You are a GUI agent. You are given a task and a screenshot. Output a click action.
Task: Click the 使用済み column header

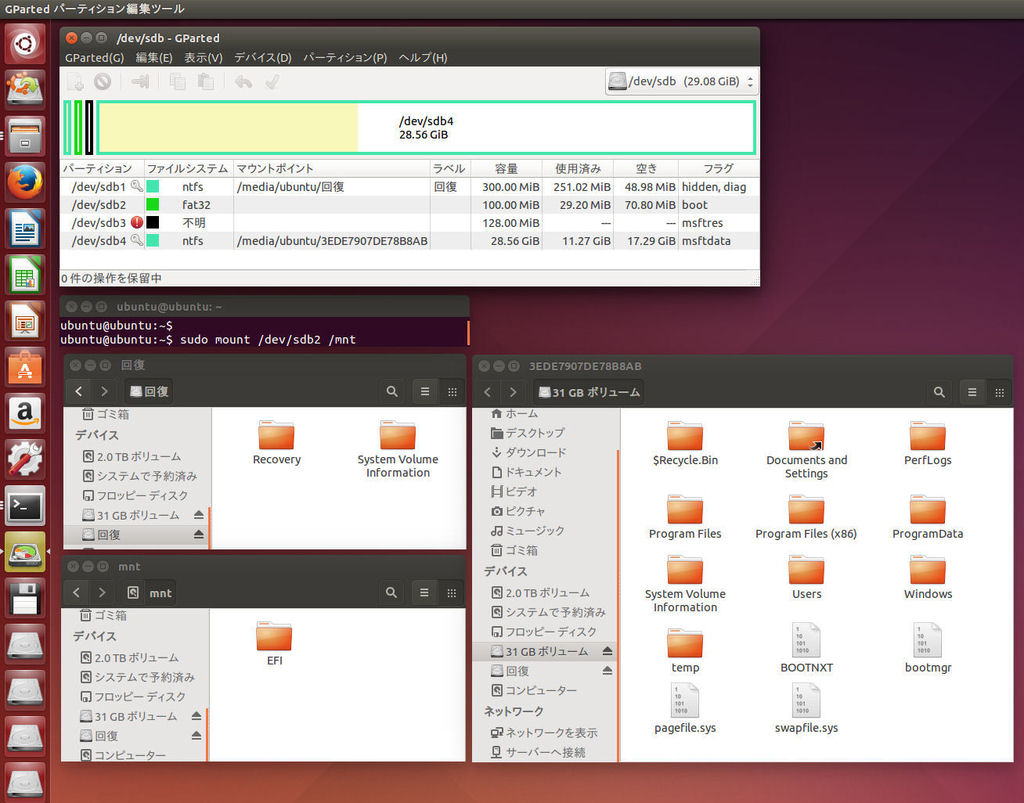578,168
